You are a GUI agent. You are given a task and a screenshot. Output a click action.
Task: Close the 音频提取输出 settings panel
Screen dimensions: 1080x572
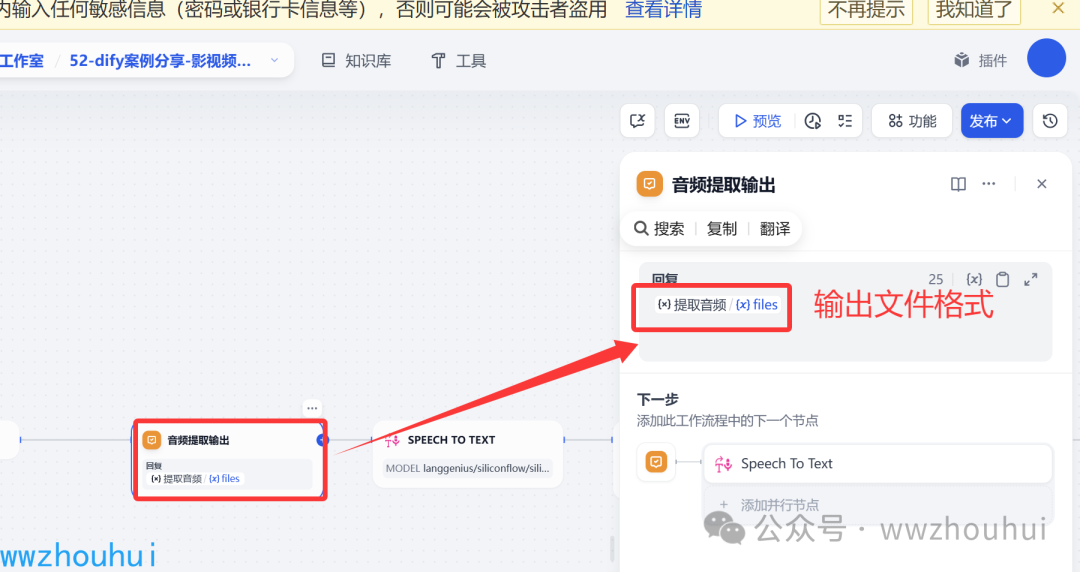[1041, 184]
